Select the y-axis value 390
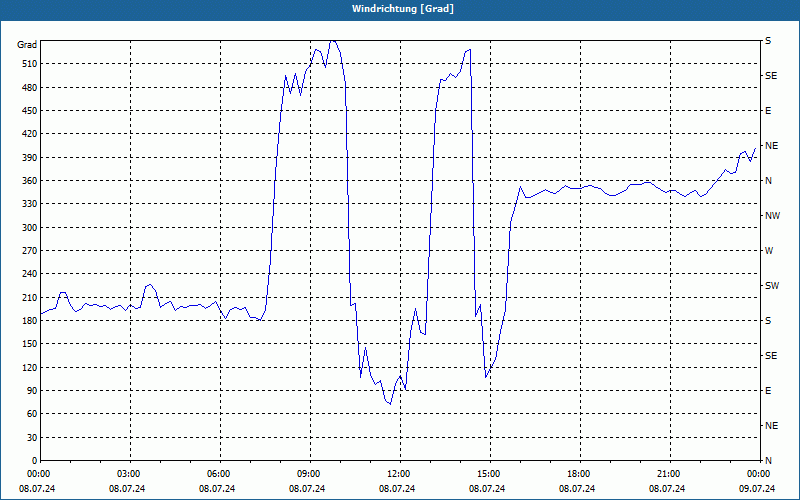The height and width of the screenshot is (500, 800). tap(30, 158)
